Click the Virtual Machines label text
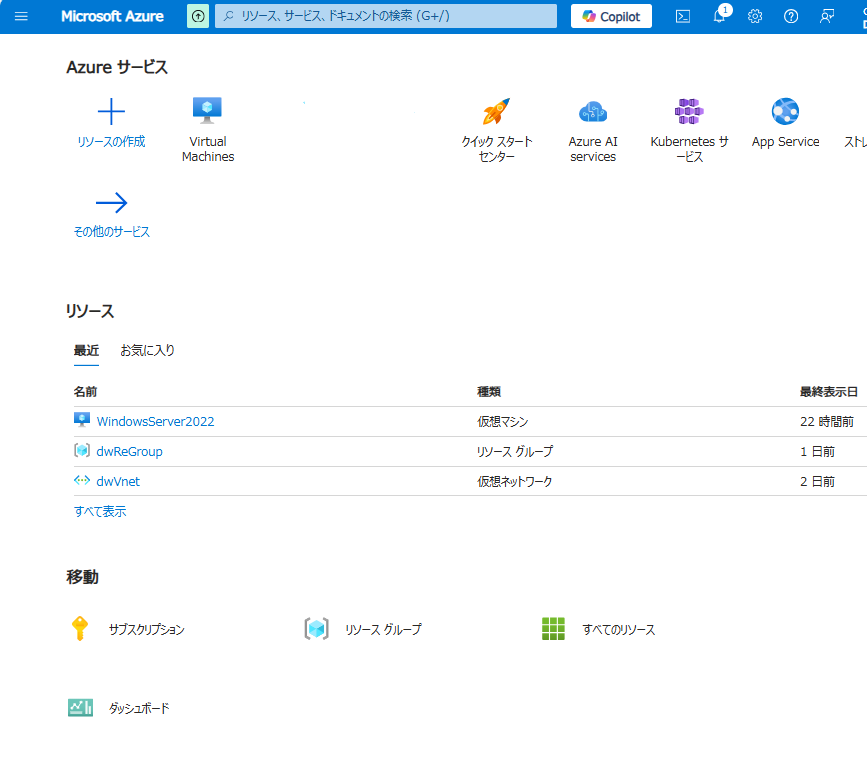This screenshot has width=867, height=757. pos(208,149)
